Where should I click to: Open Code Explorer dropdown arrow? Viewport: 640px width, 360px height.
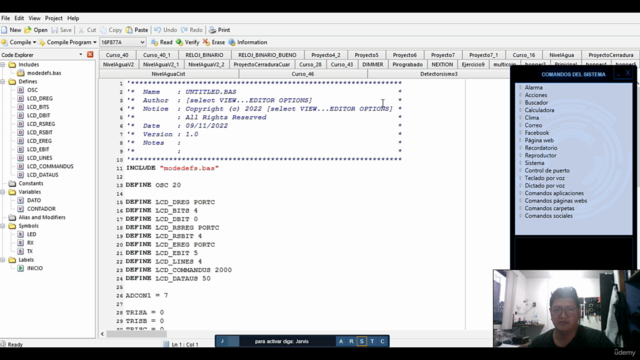click(x=80, y=54)
